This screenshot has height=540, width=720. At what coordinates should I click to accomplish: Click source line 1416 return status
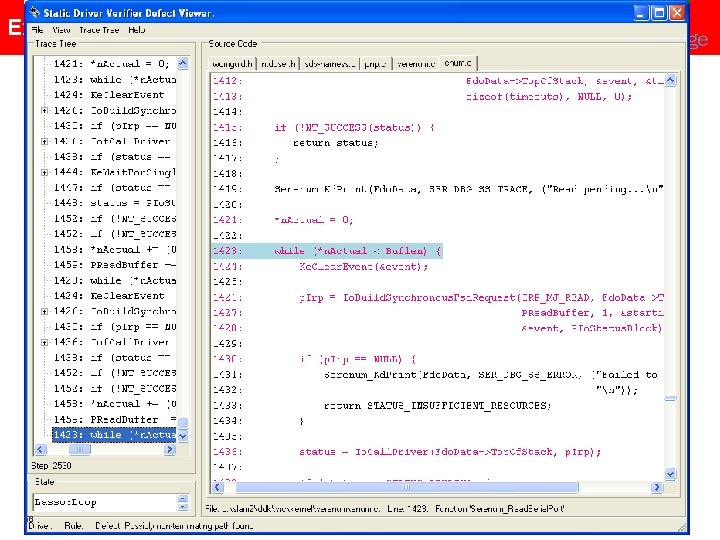click(x=335, y=143)
